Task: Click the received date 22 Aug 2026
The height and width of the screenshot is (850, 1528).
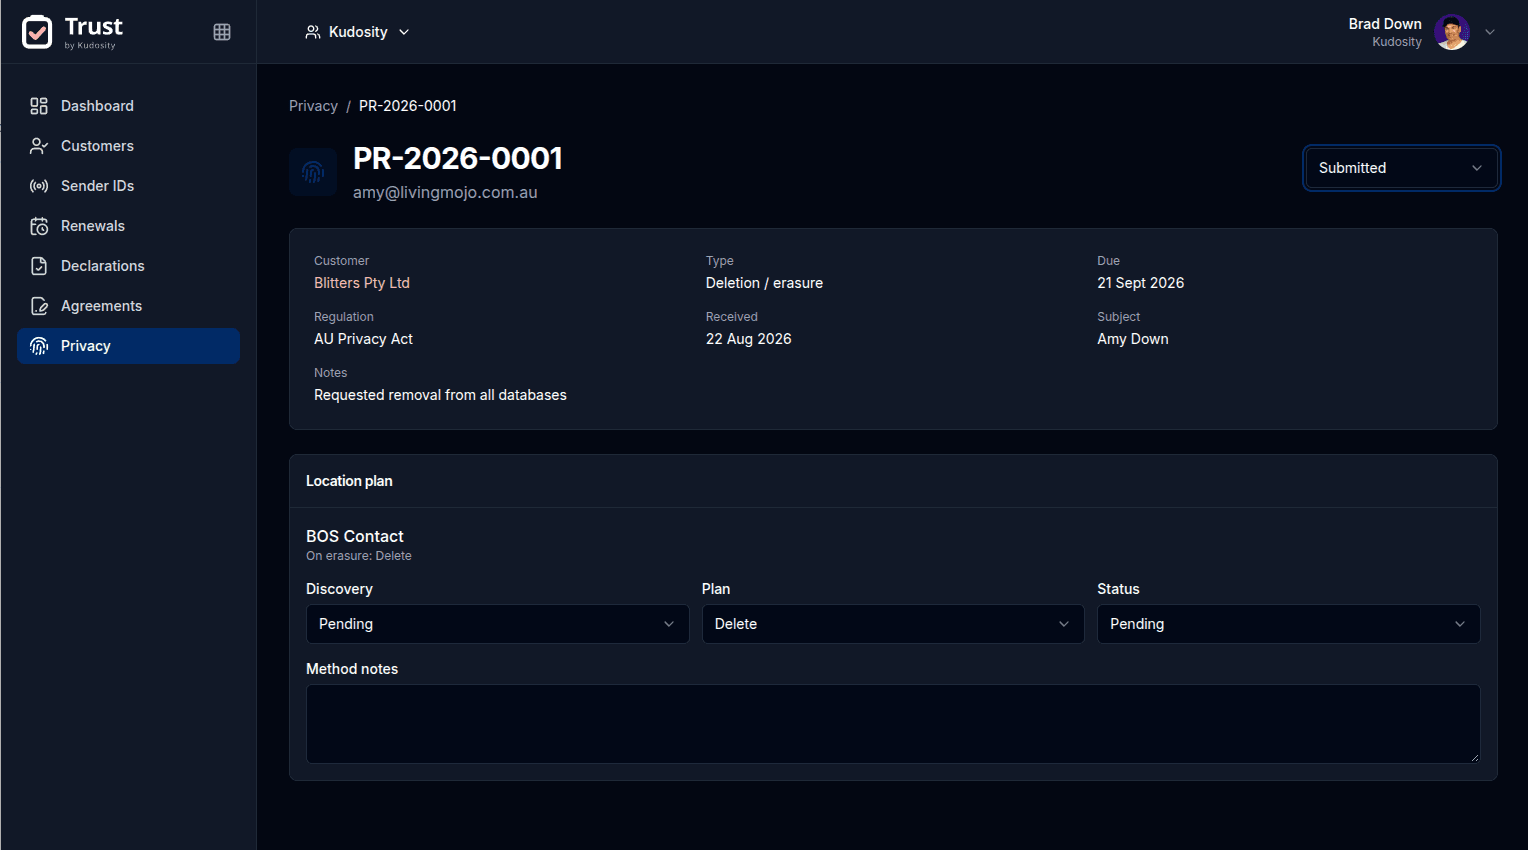Action: click(748, 339)
